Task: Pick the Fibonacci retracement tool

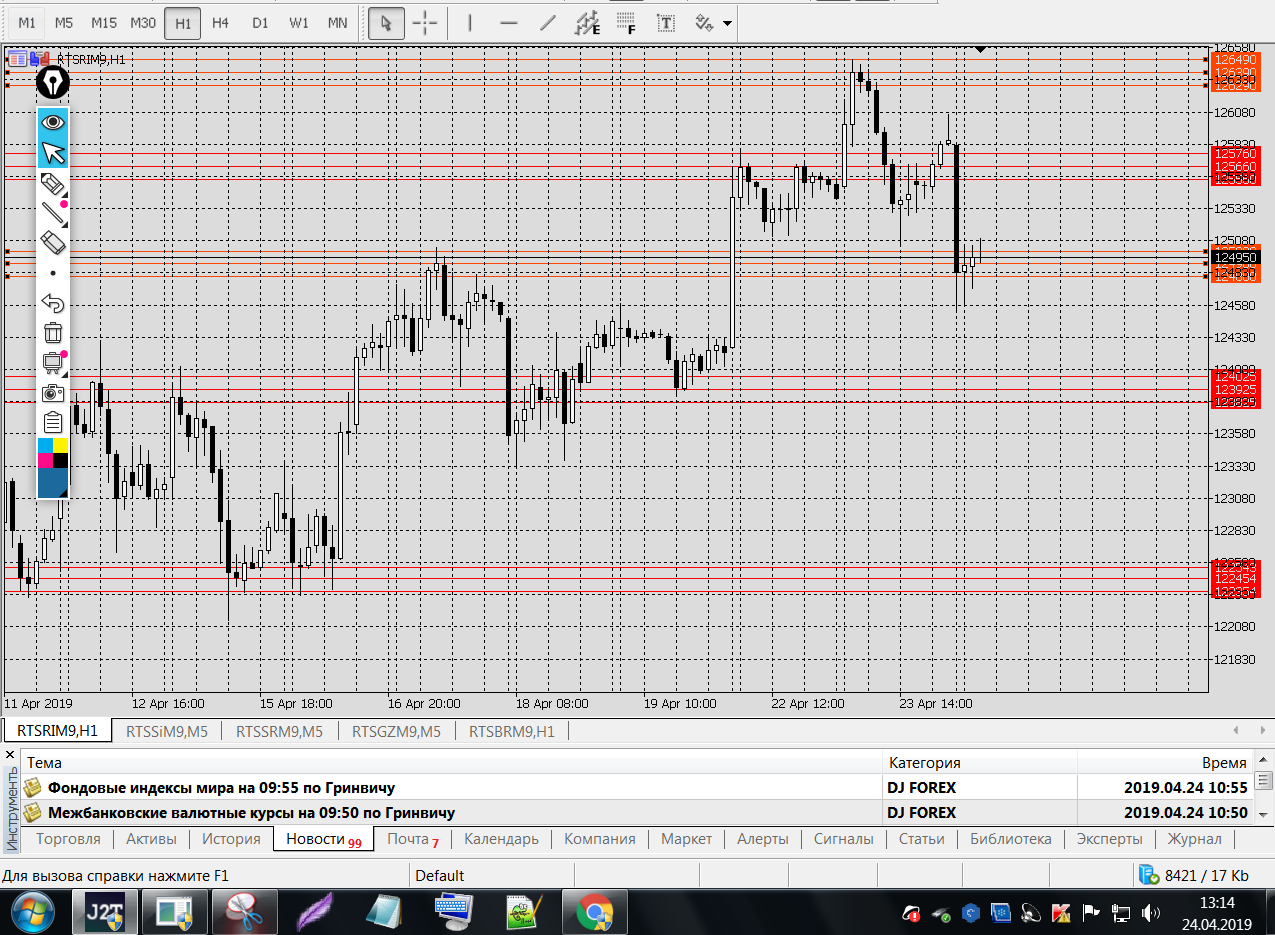Action: [x=626, y=22]
